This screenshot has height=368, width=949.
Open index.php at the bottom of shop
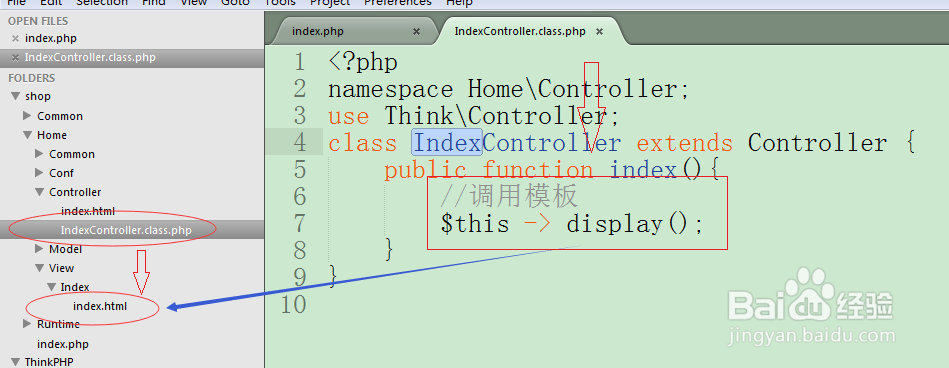(63, 344)
